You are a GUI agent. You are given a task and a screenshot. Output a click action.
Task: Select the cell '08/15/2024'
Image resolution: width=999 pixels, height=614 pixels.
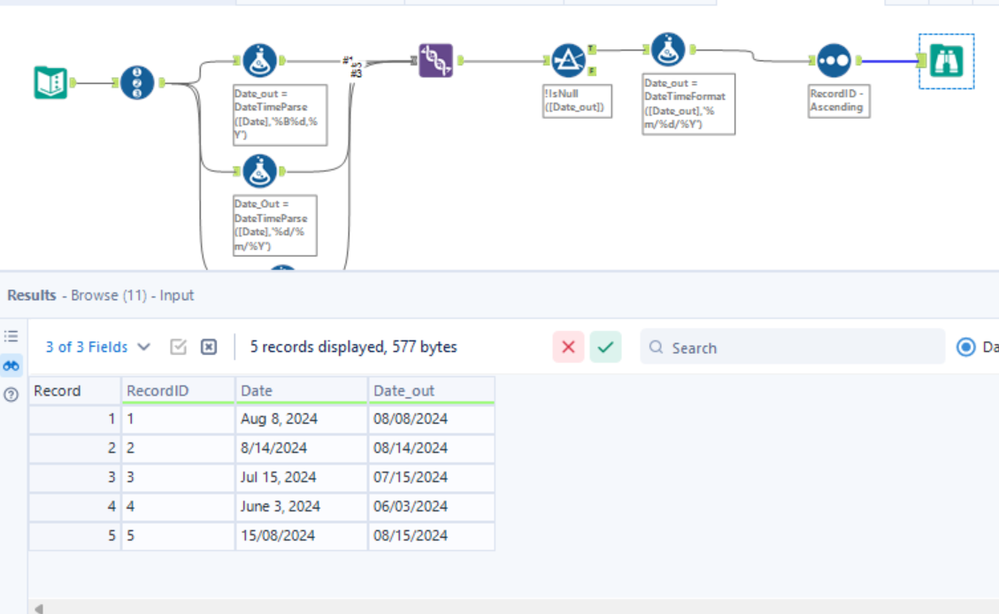(x=431, y=536)
